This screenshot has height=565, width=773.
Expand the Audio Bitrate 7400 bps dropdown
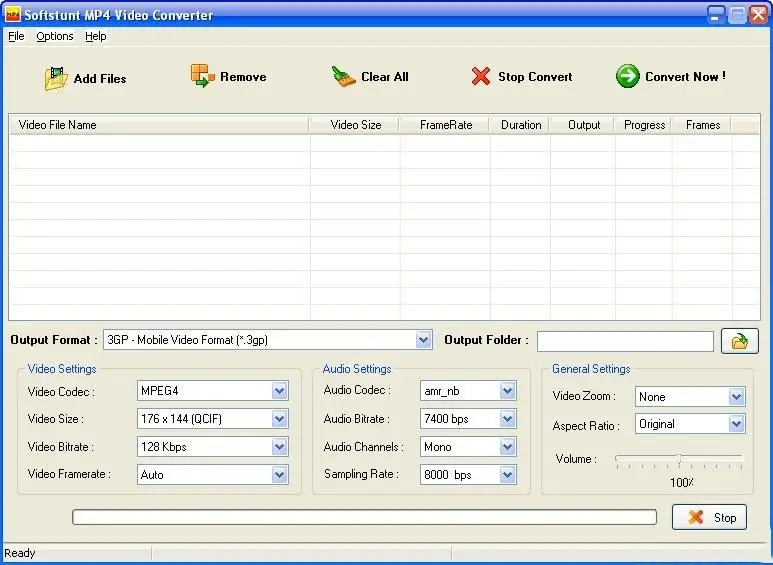(x=508, y=419)
